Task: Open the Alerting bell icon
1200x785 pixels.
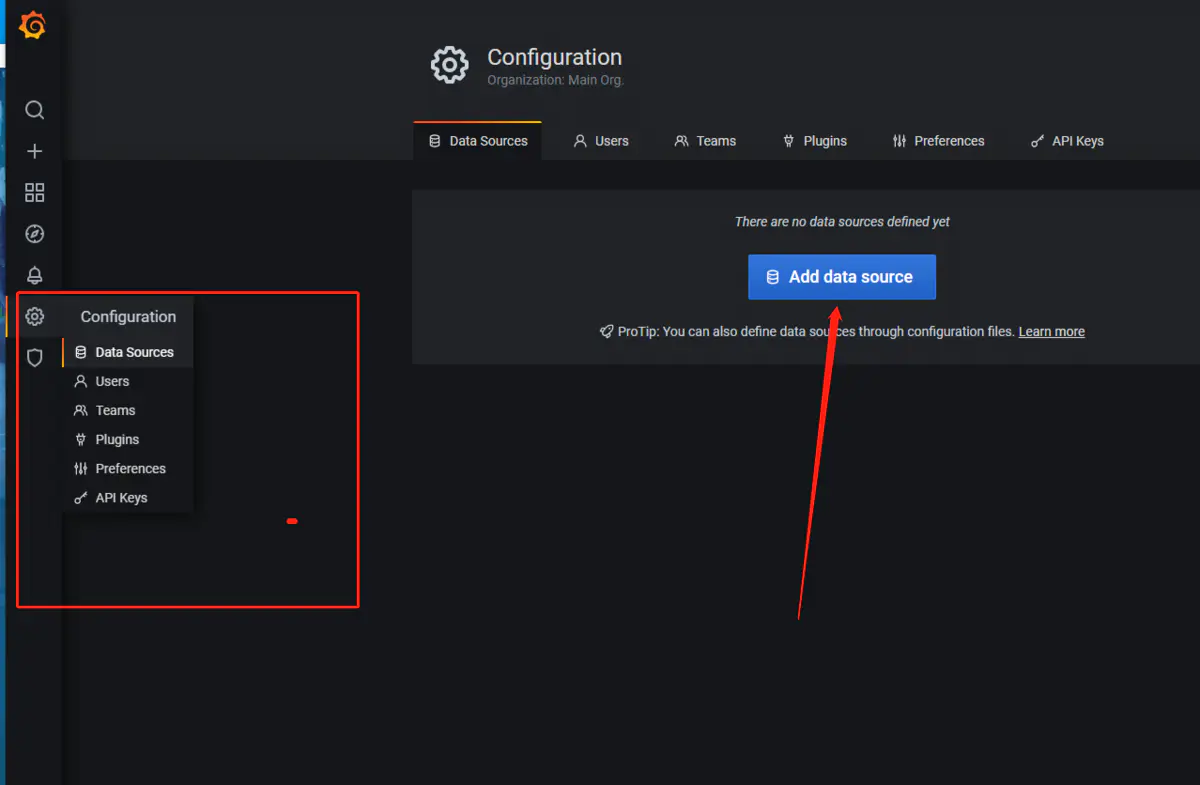Action: point(34,275)
